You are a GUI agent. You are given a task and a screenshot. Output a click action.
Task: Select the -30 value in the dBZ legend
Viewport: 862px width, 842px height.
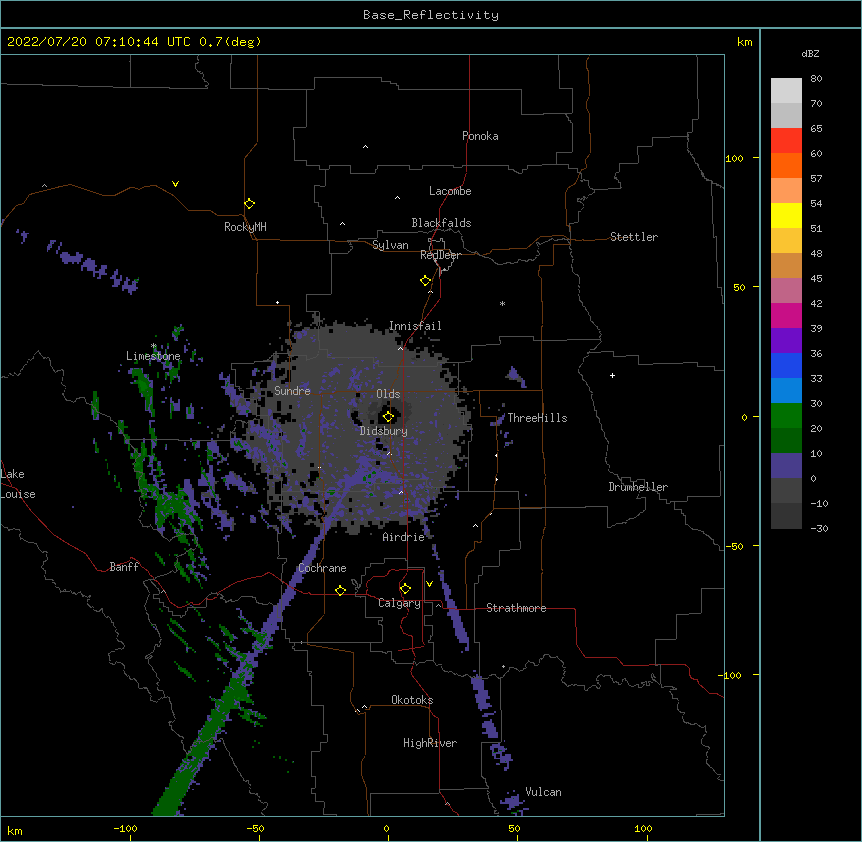(819, 528)
